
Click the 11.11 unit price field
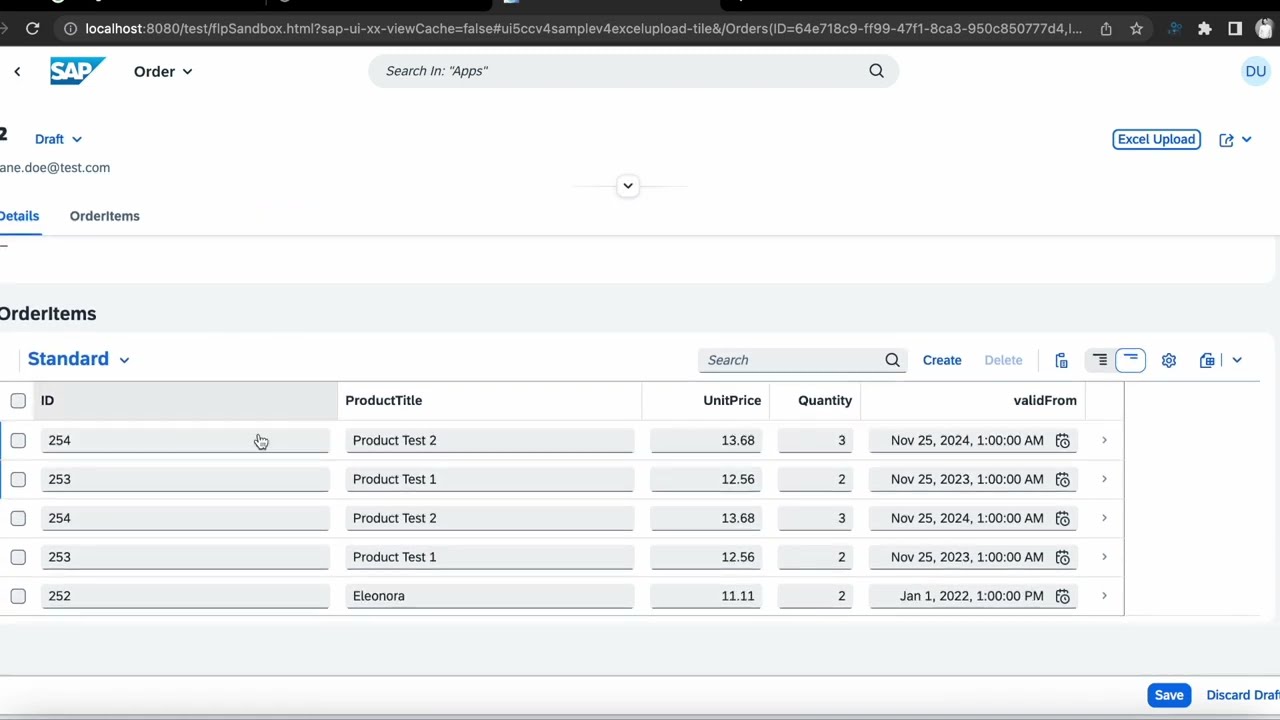pos(705,596)
